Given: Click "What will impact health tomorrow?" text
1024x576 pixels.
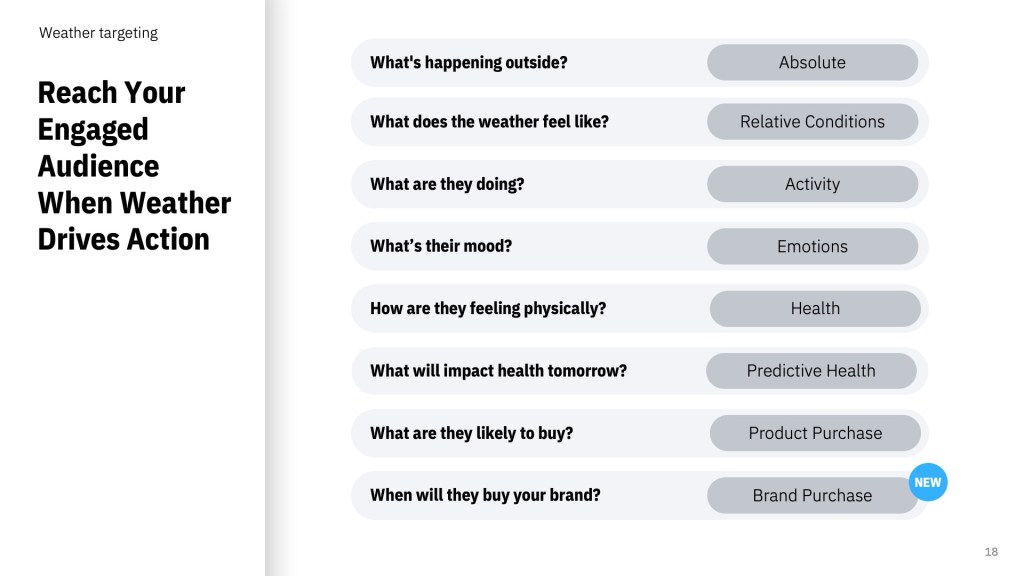Looking at the screenshot, I should click(498, 371).
